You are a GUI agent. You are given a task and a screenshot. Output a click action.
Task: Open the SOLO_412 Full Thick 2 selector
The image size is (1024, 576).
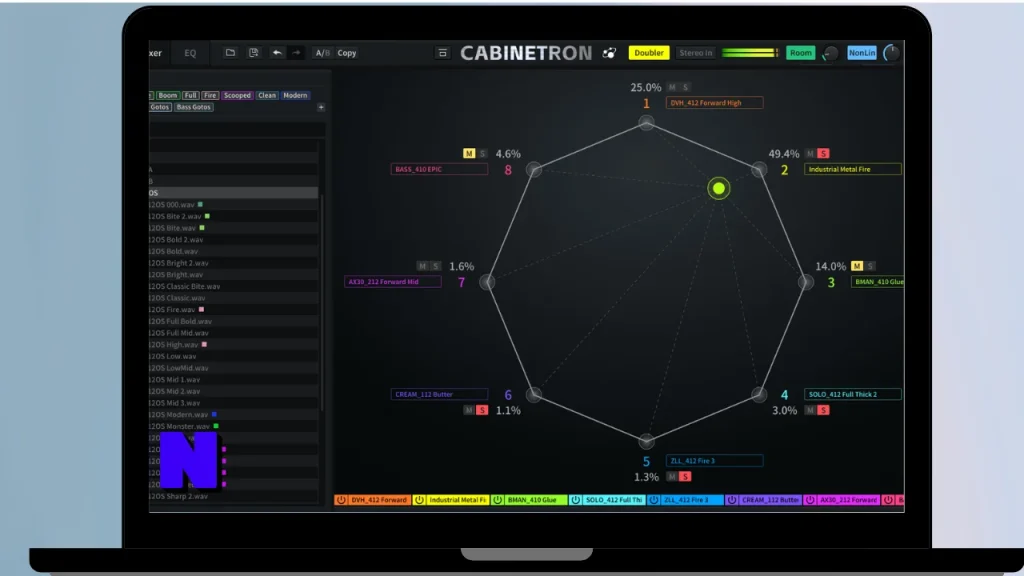(853, 394)
